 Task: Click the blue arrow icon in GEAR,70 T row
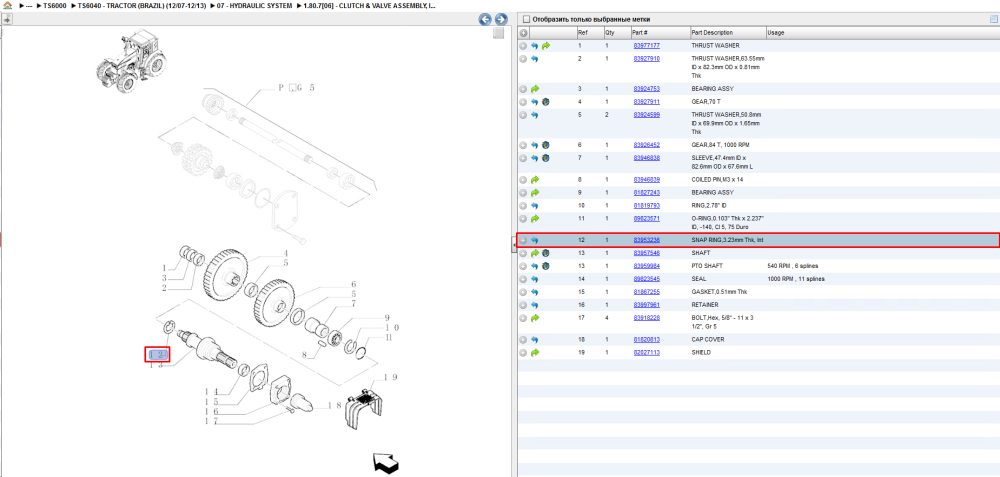pyautogui.click(x=534, y=102)
